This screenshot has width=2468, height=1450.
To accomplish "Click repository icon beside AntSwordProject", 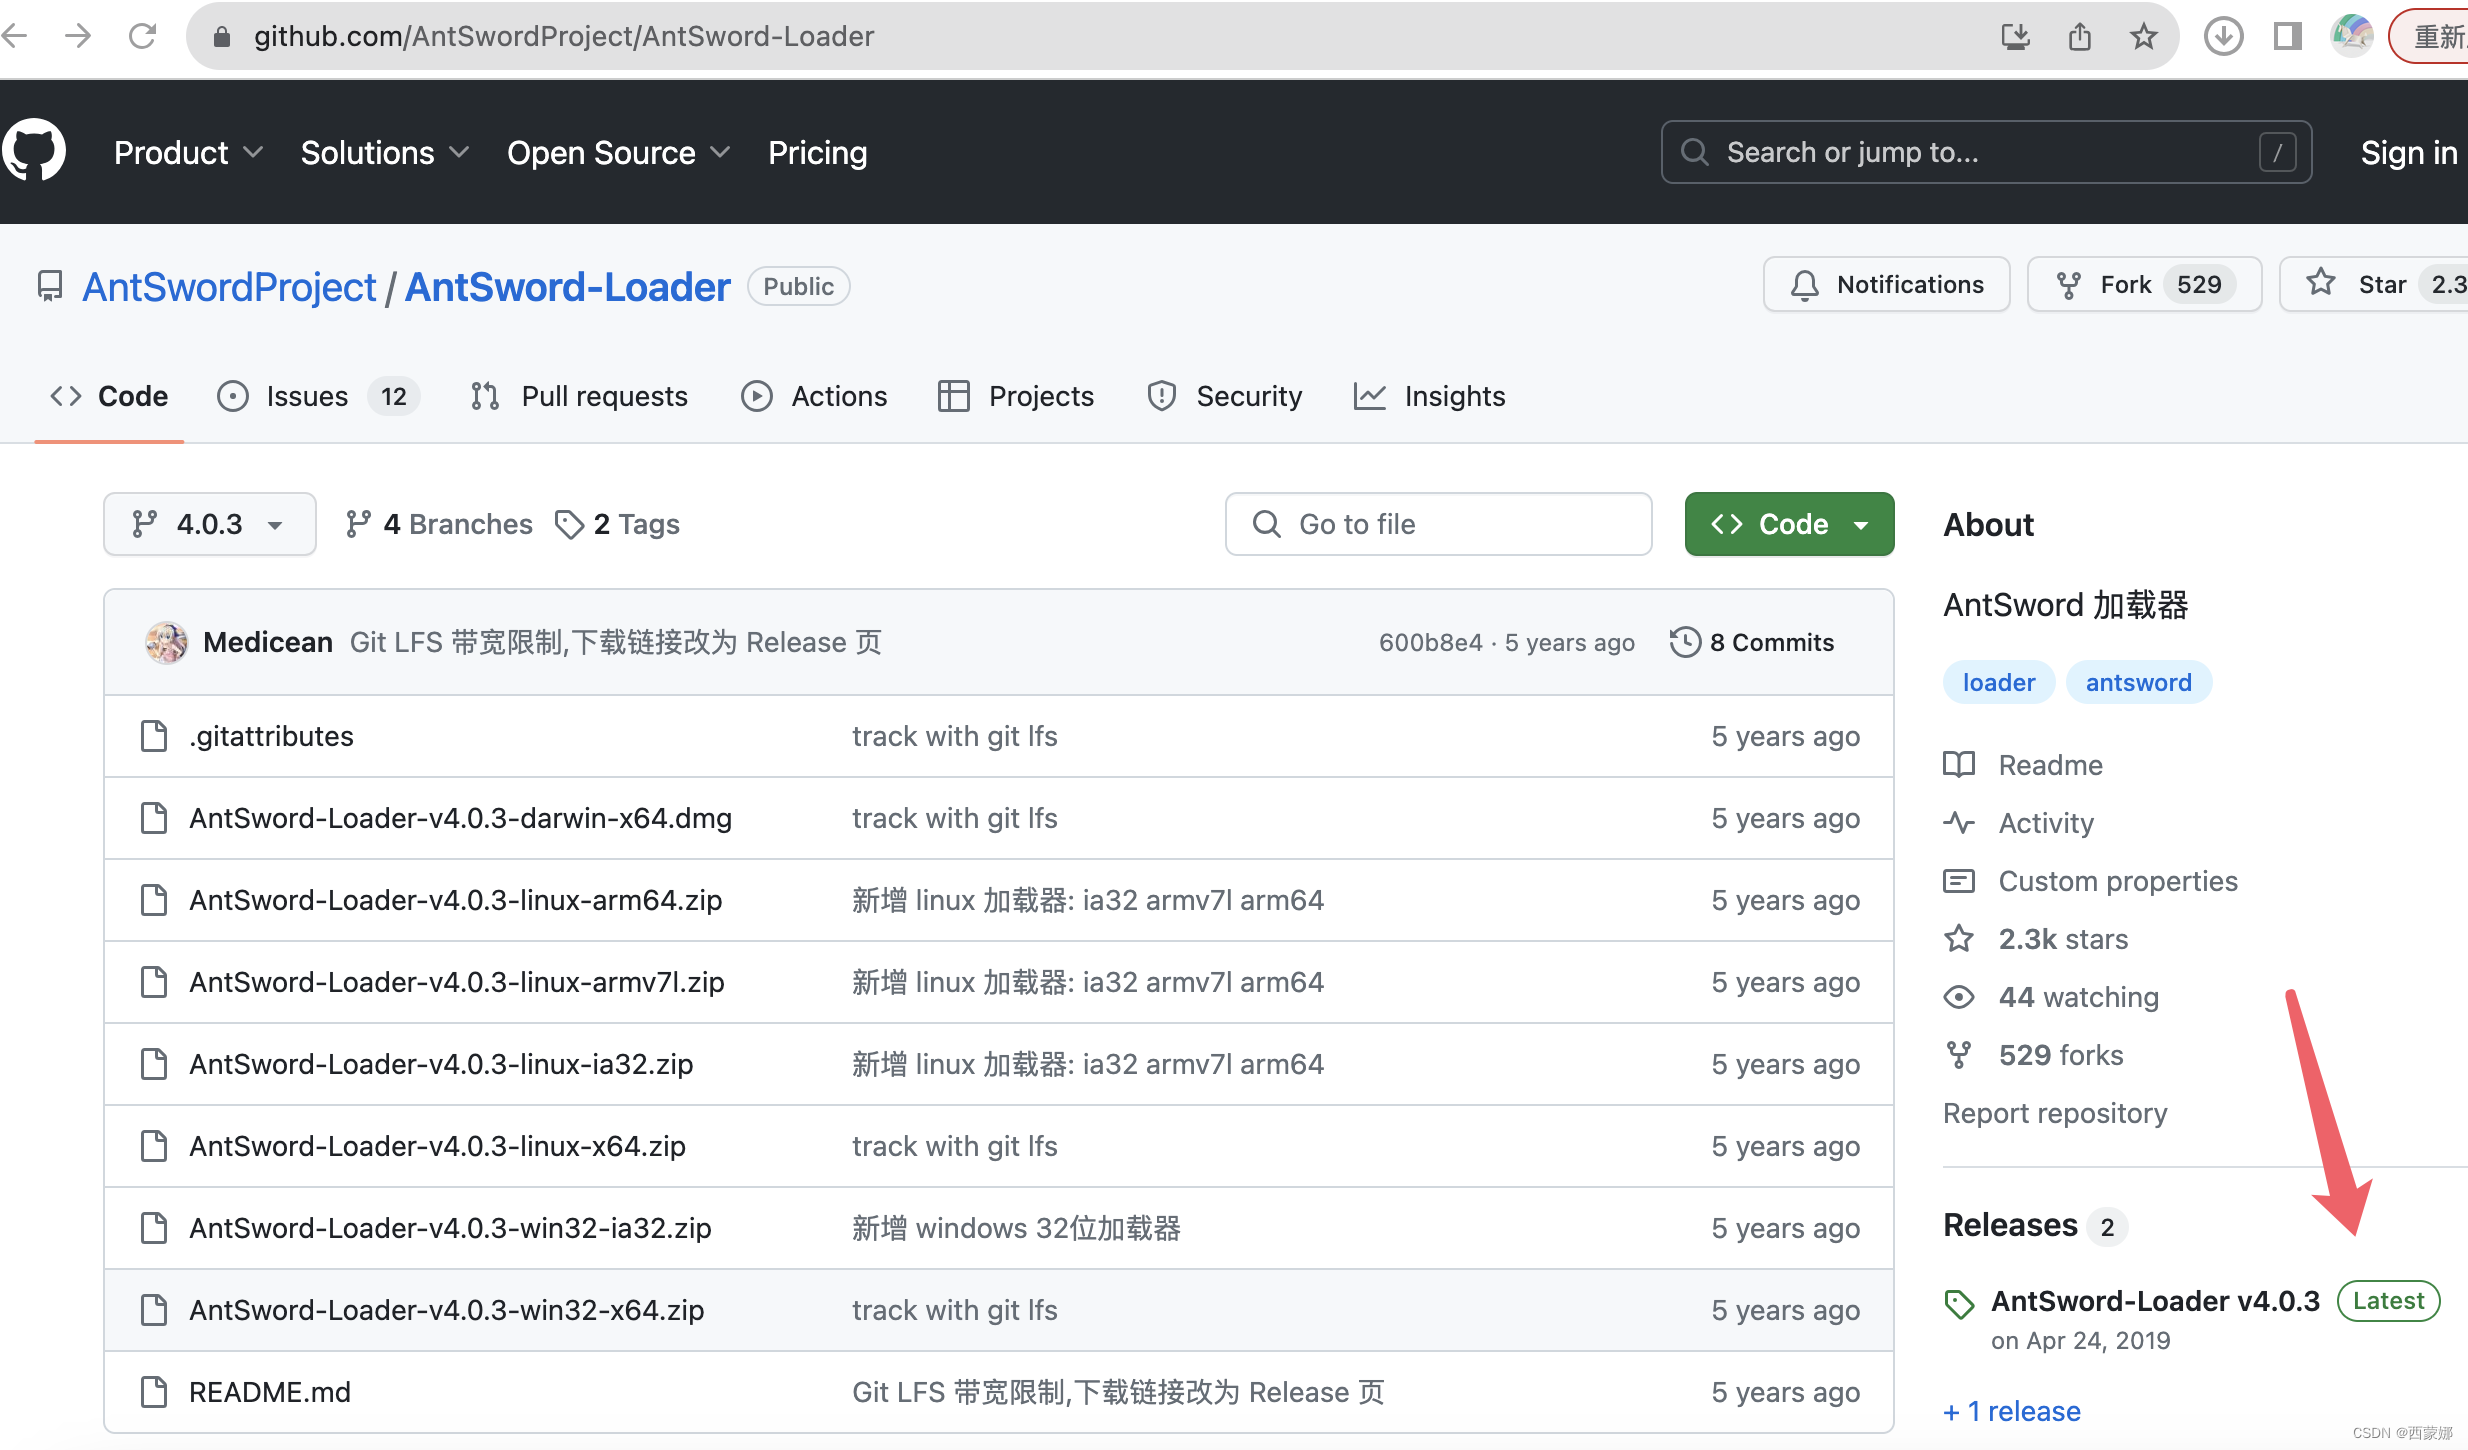I will 50,287.
